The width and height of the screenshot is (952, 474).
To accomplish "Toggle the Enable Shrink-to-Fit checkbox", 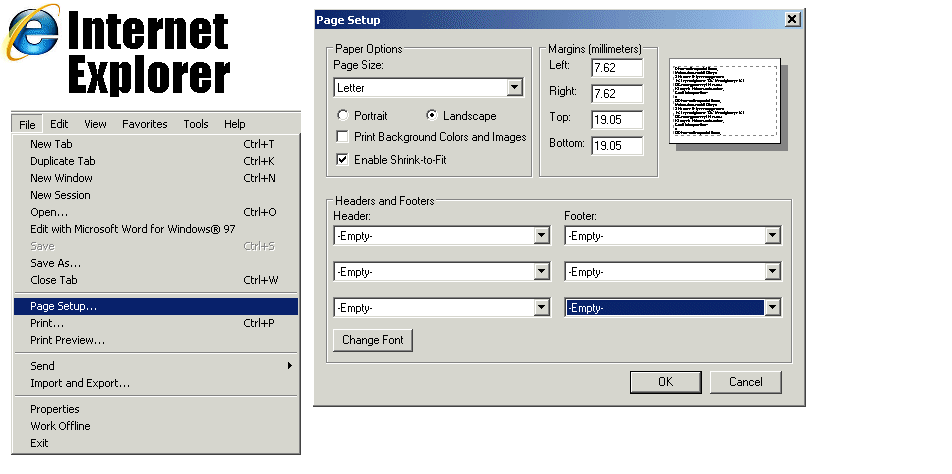I will tap(344, 159).
